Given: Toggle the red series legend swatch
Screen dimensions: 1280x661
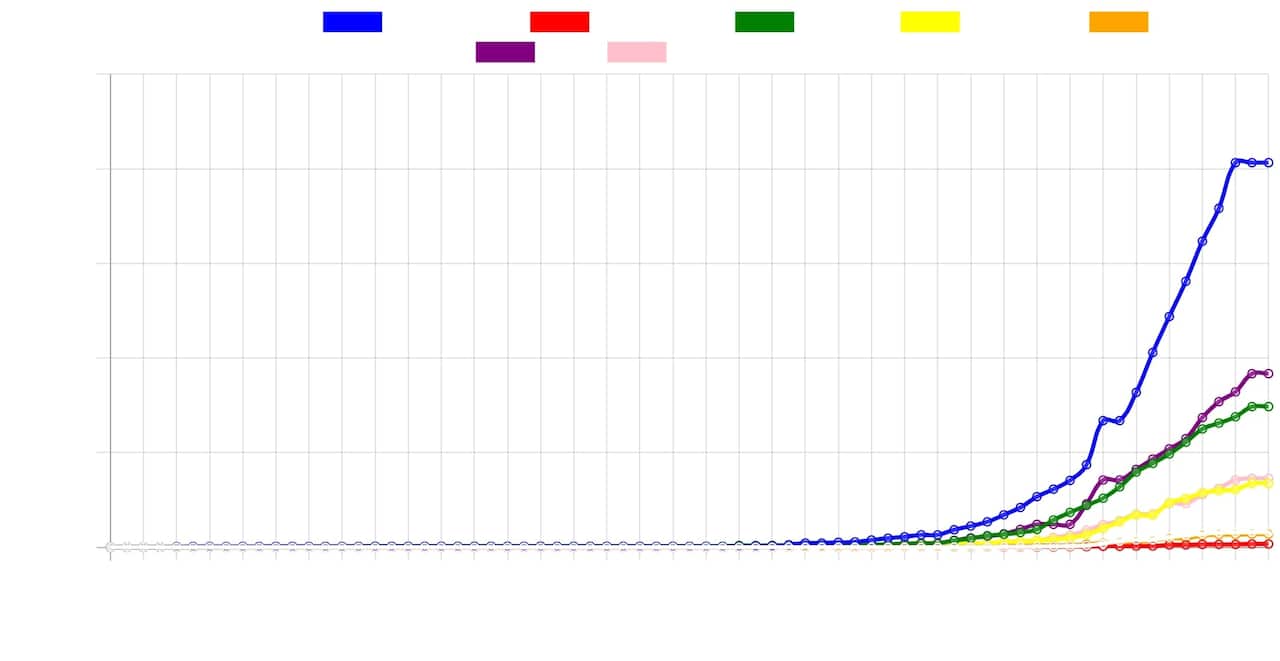Looking at the screenshot, I should (x=559, y=22).
